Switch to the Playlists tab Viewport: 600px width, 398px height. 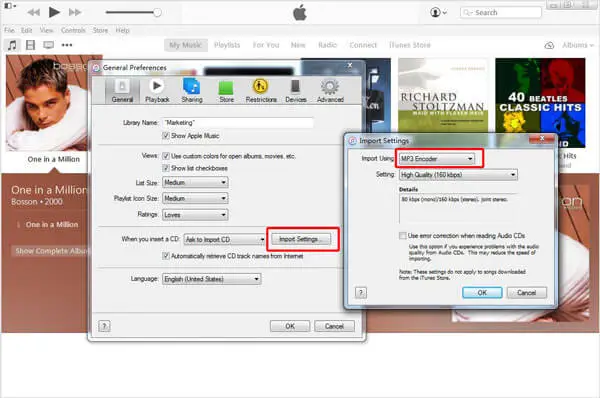pyautogui.click(x=227, y=45)
